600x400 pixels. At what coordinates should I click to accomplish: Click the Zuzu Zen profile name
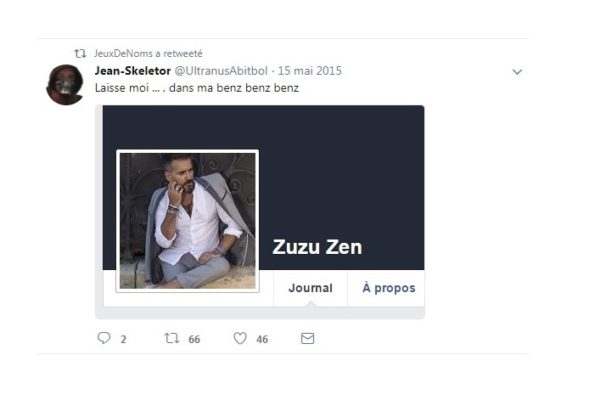click(x=317, y=247)
